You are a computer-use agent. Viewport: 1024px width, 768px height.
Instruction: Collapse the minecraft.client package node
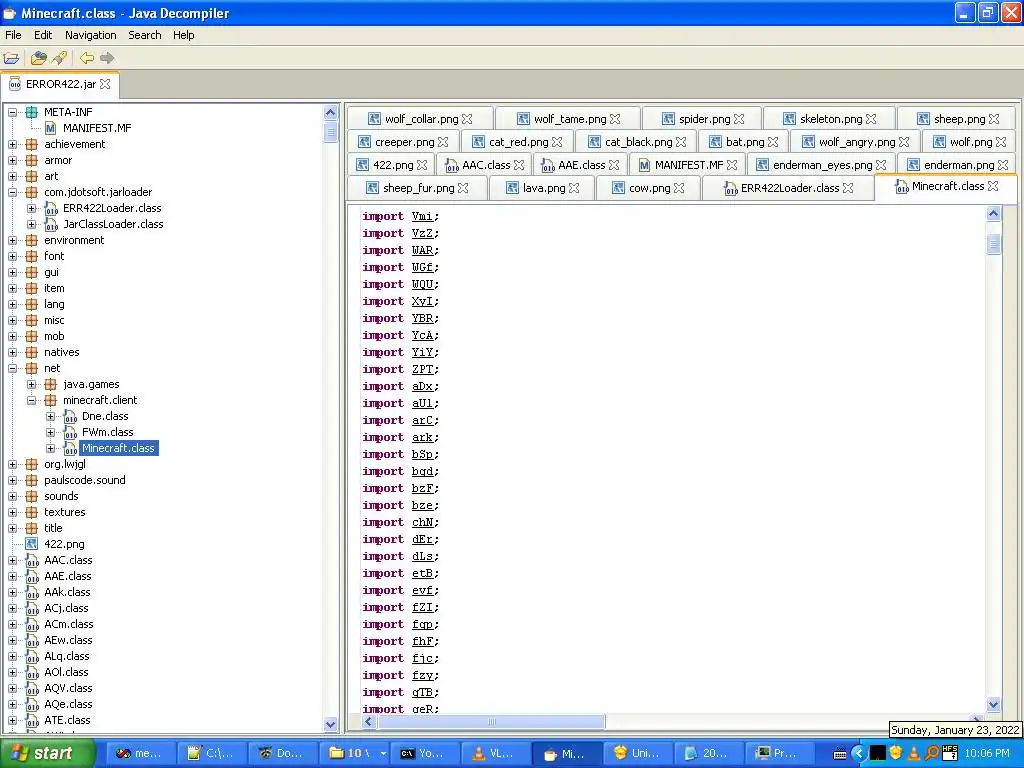31,400
